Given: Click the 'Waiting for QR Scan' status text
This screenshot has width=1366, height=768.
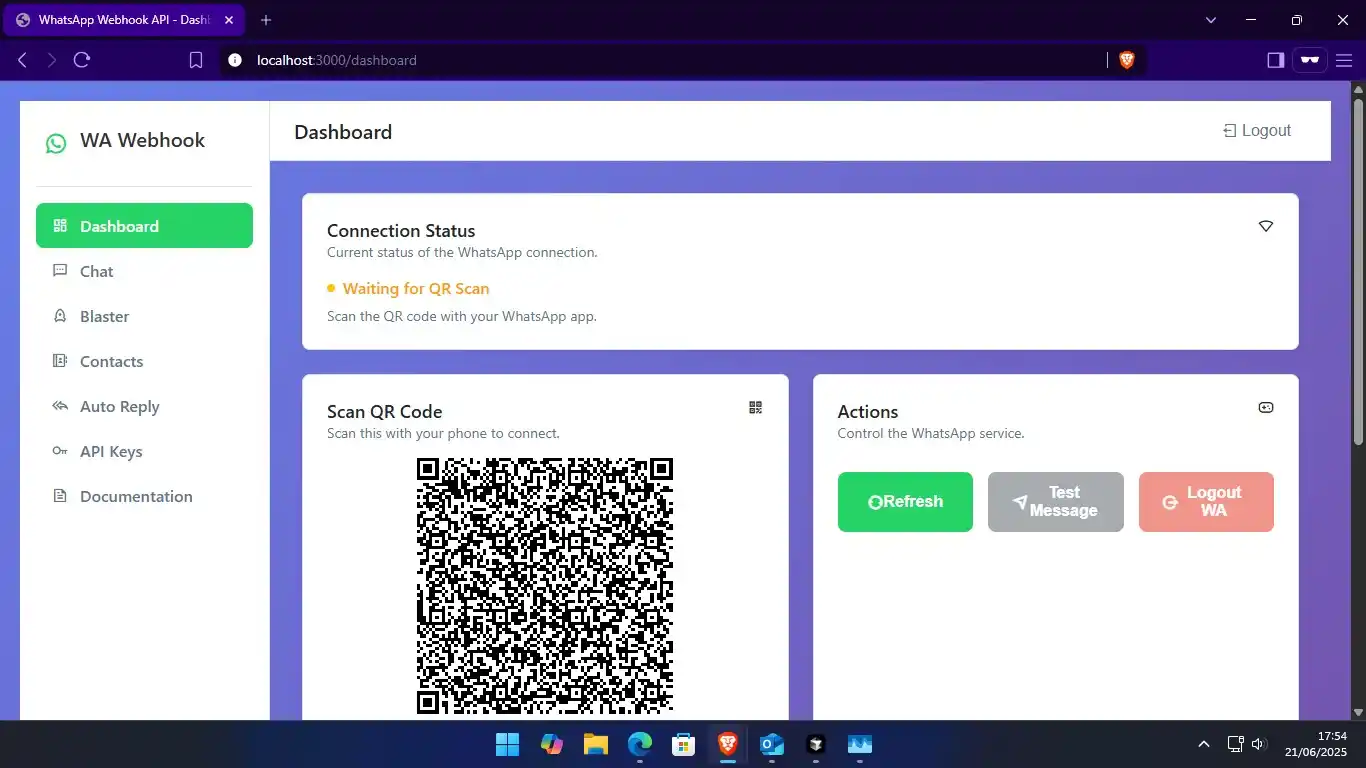Looking at the screenshot, I should point(416,288).
